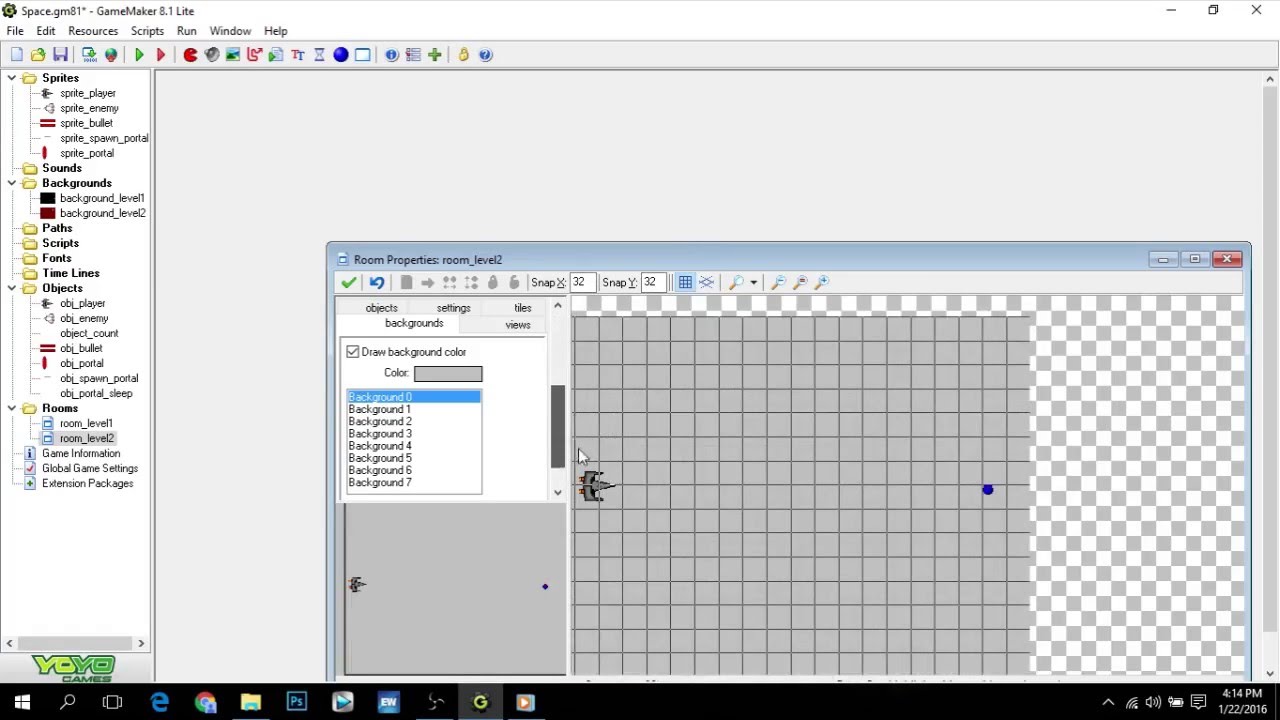Toggle the isometric grid
1280x720 pixels.
707,283
